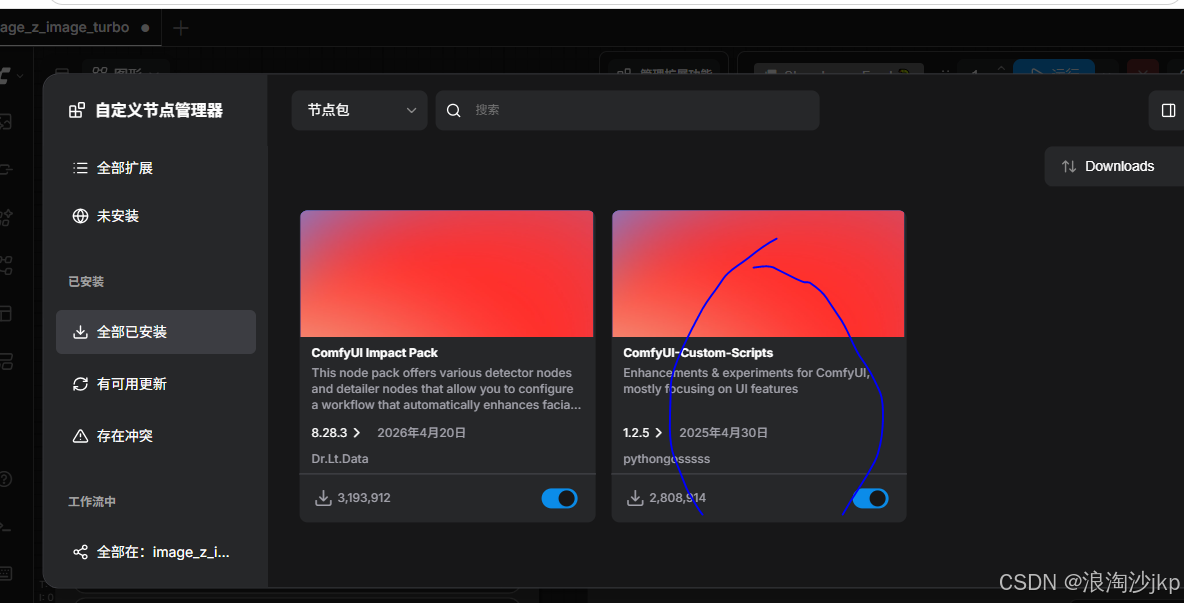Select 全部已安装 in the sidebar
This screenshot has height=603, width=1184.
click(x=156, y=332)
